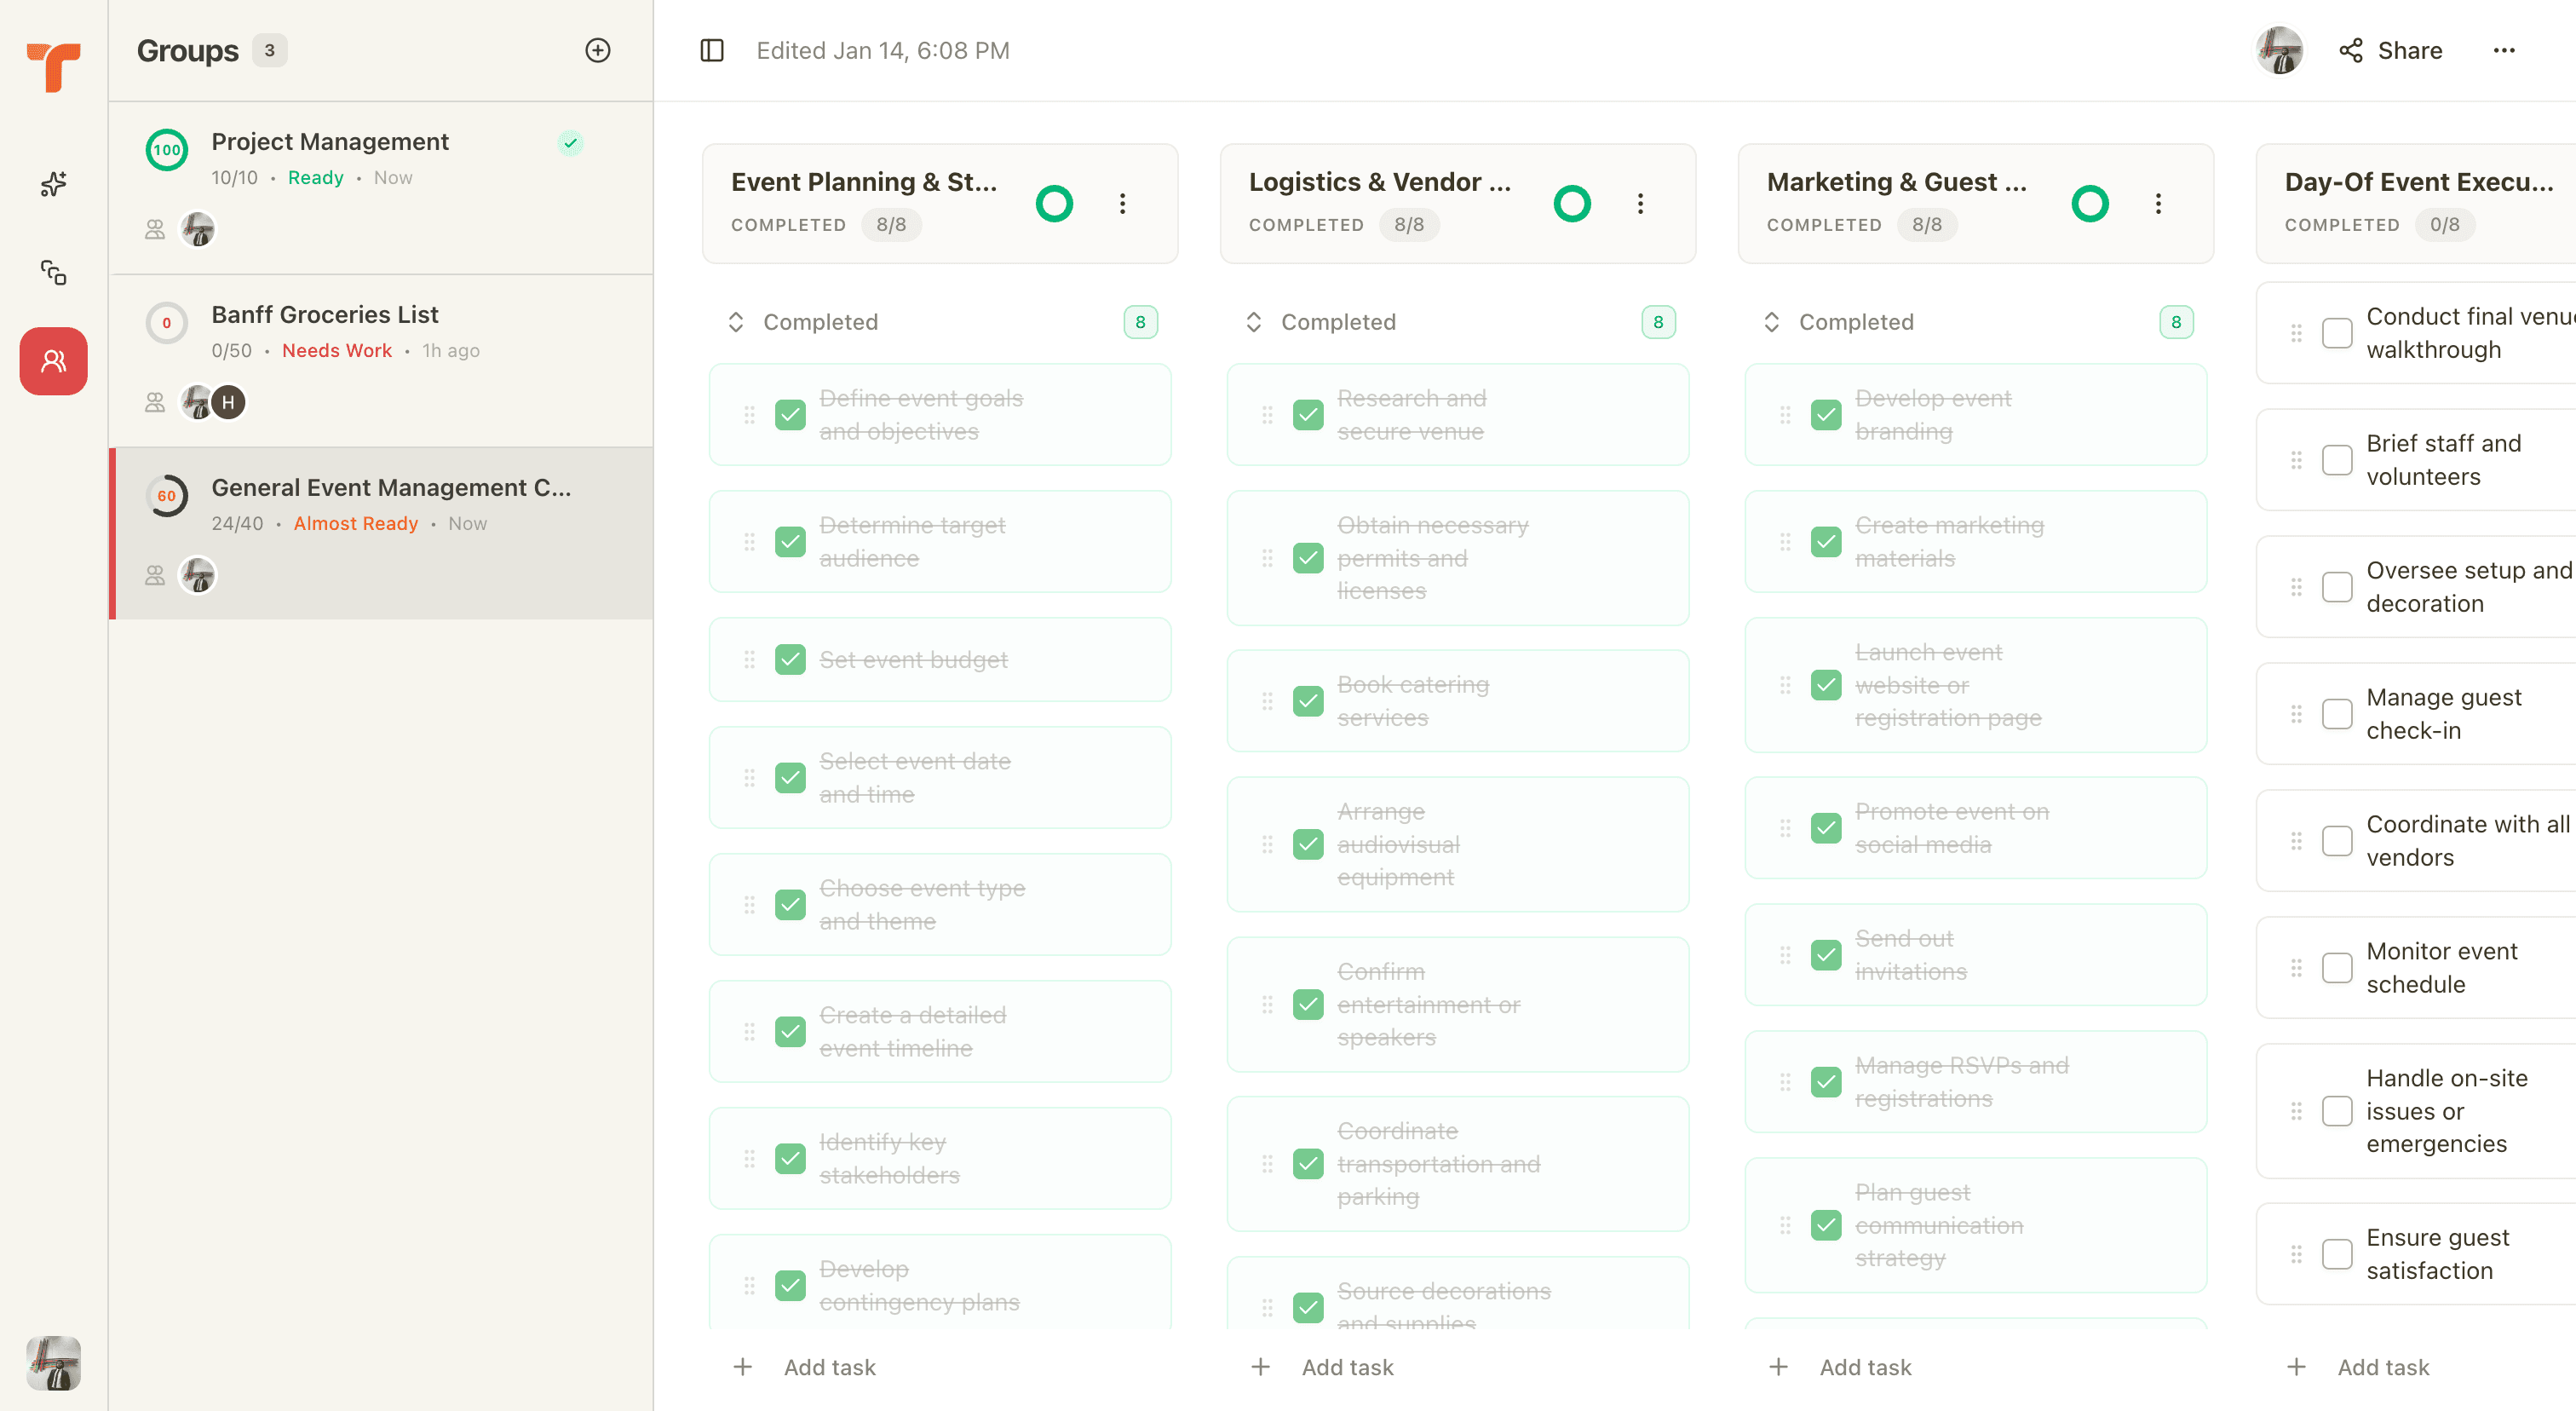Click Day-Of Event Execu... column title

(x=2419, y=182)
